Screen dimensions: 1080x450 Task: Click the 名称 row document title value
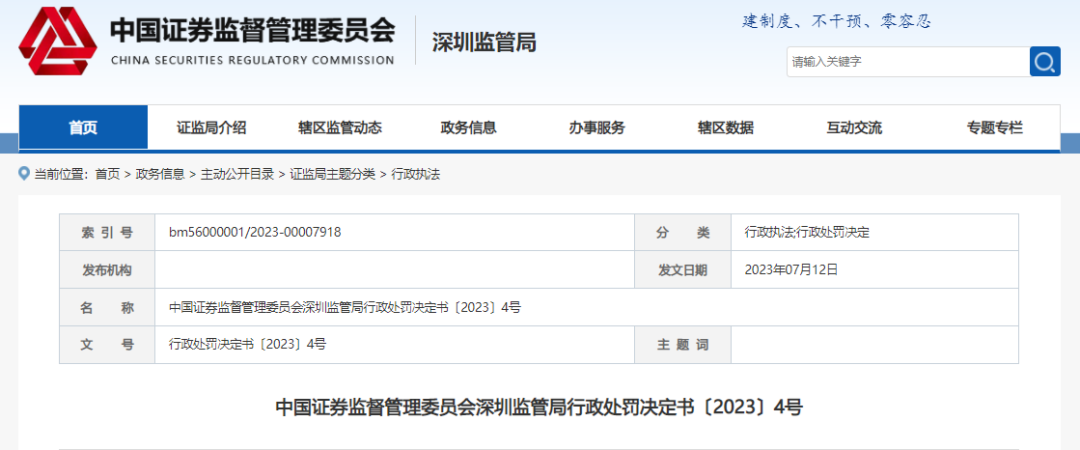tap(345, 307)
